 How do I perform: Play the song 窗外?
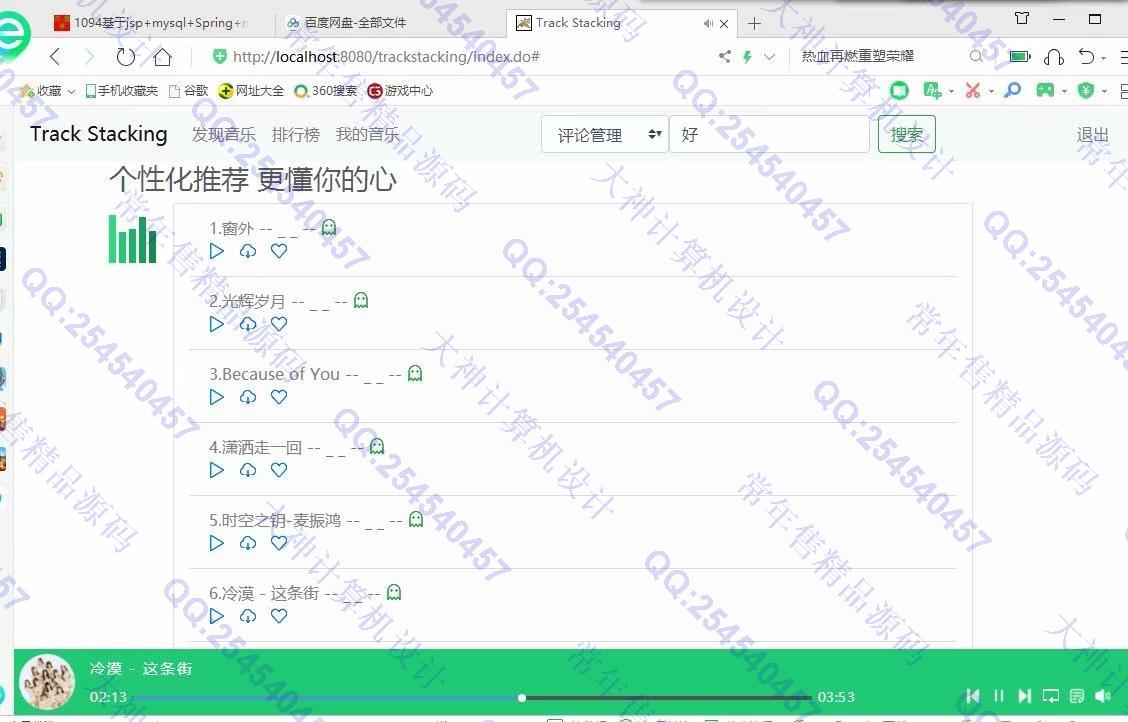pyautogui.click(x=217, y=251)
